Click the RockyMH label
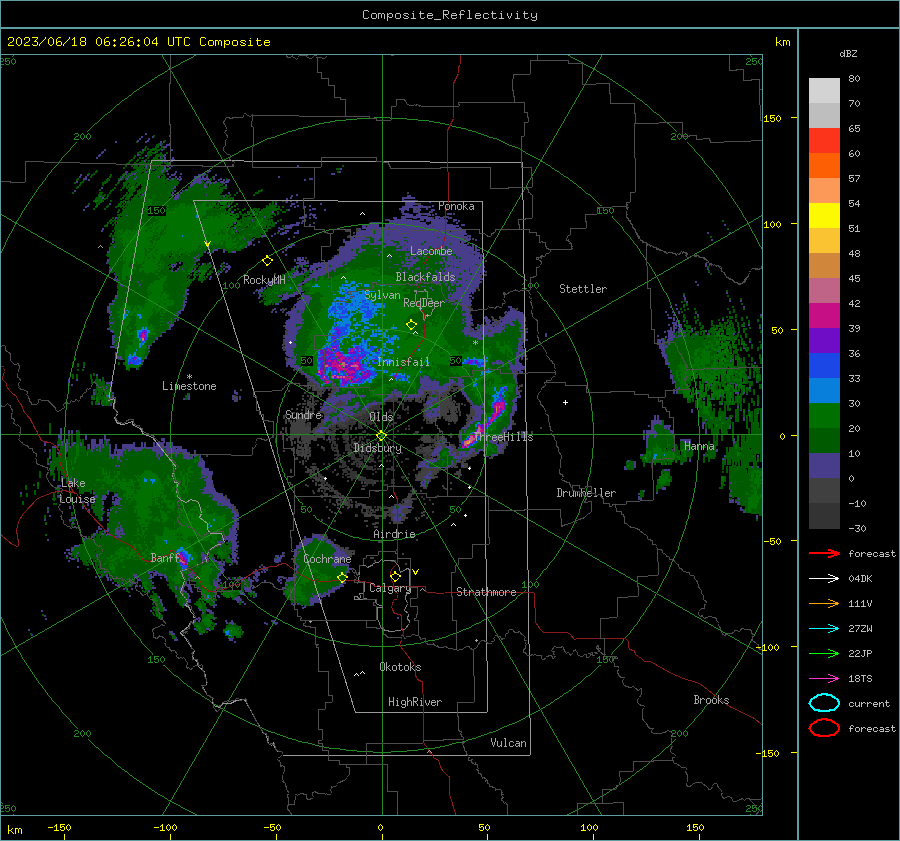The image size is (900, 841). (264, 280)
